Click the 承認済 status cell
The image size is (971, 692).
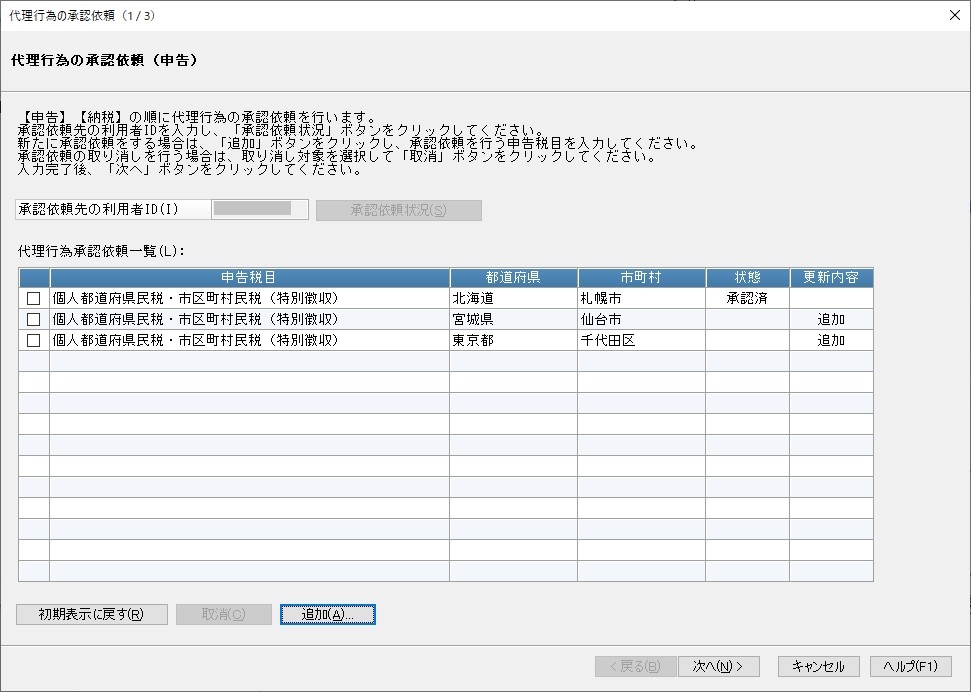[747, 299]
